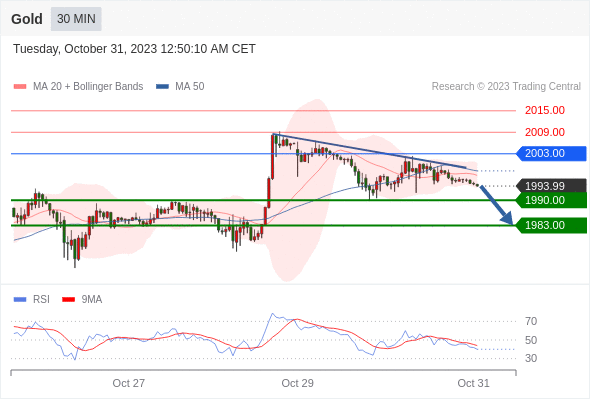This screenshot has width=590, height=400.
Task: Click the MA 50 legend label
Action: coord(190,87)
